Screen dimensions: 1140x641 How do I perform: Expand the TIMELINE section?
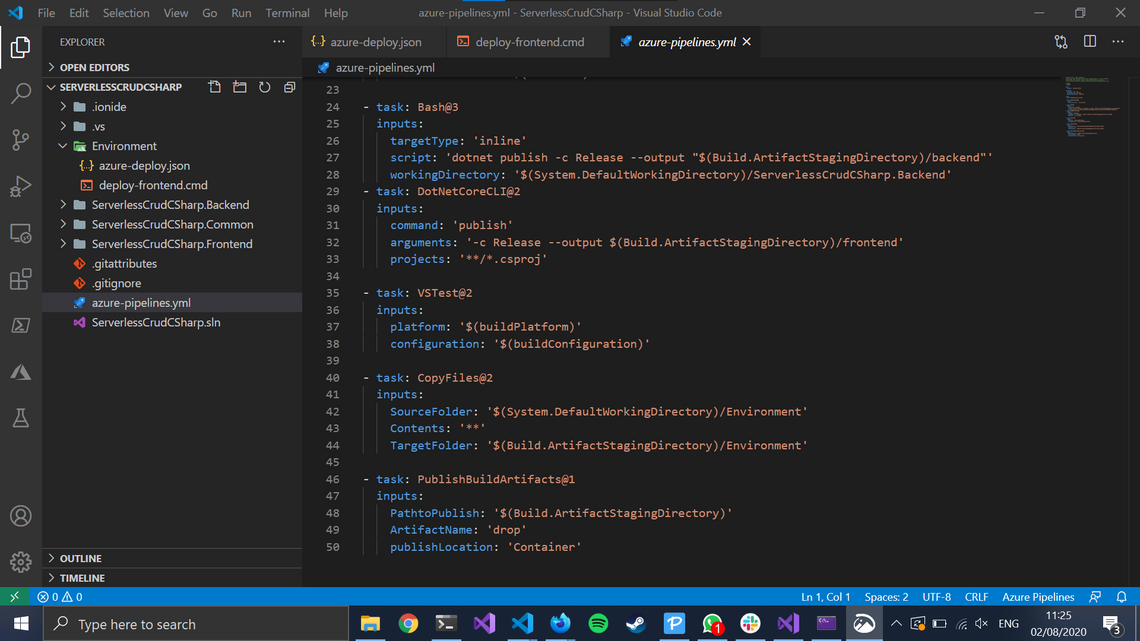point(172,578)
